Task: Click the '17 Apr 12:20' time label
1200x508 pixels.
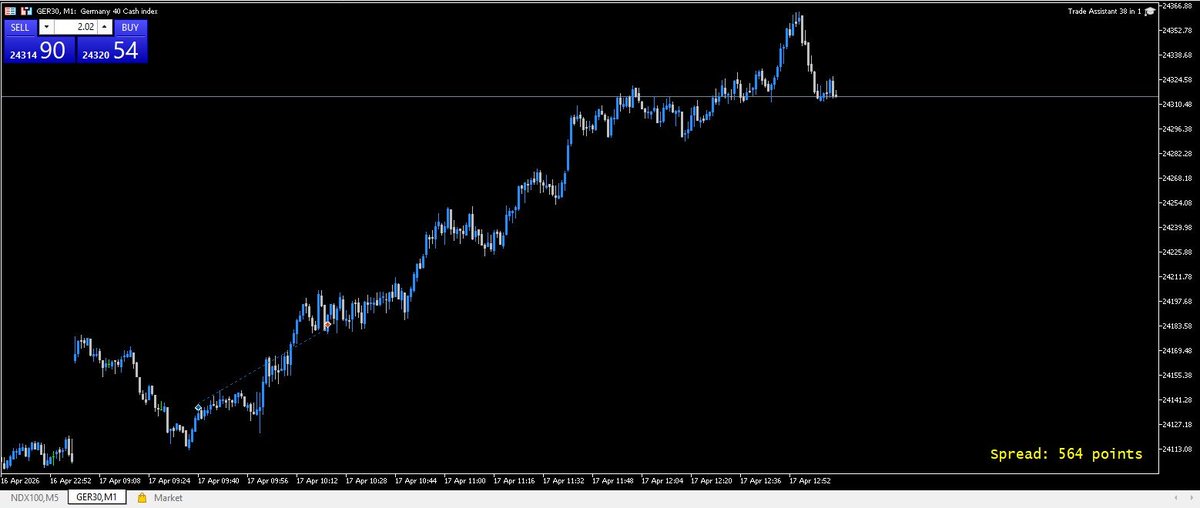Action: click(711, 480)
